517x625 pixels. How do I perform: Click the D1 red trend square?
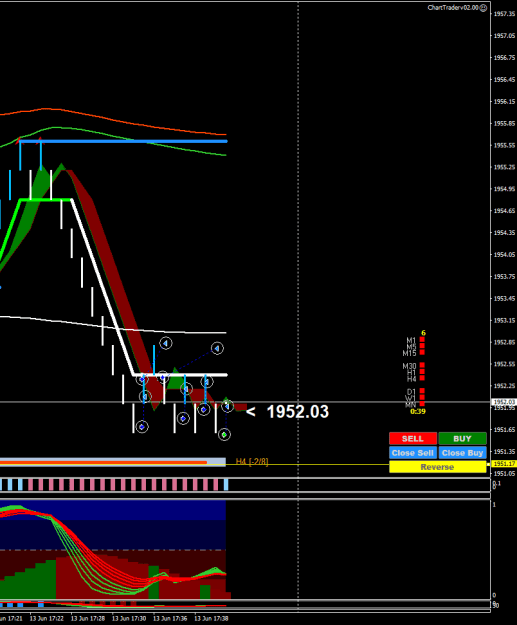click(422, 391)
